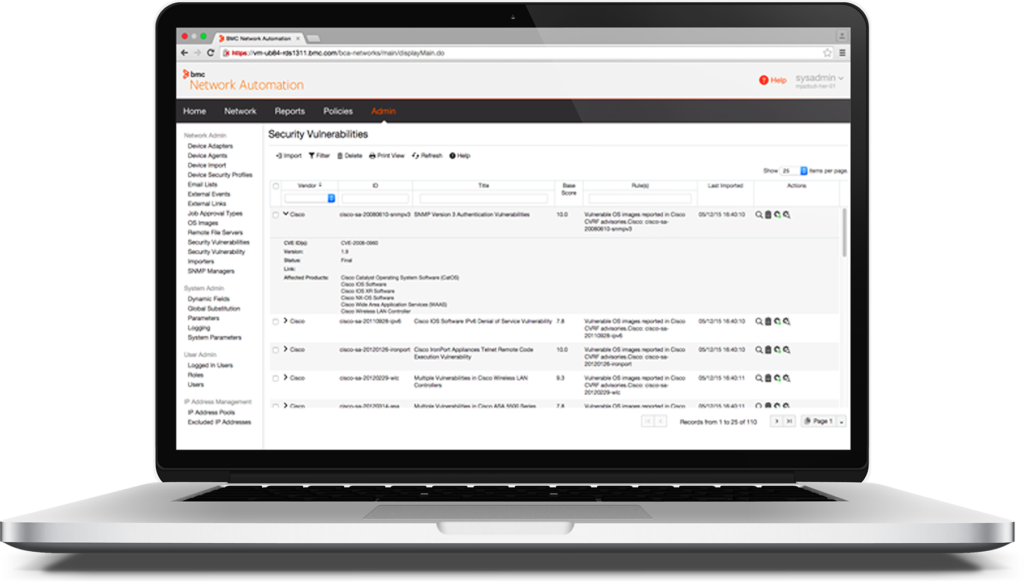
Task: Open the Reports menu
Action: 290,111
